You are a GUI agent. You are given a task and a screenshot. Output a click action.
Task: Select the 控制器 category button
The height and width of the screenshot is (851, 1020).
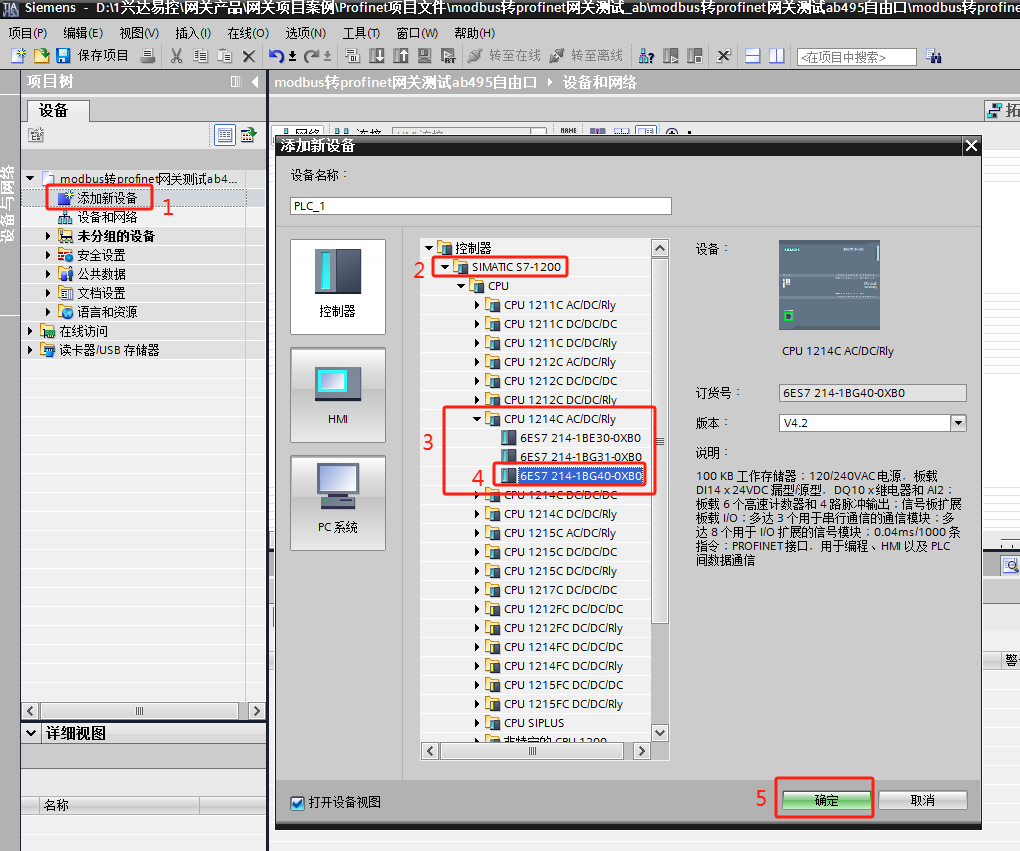[338, 287]
